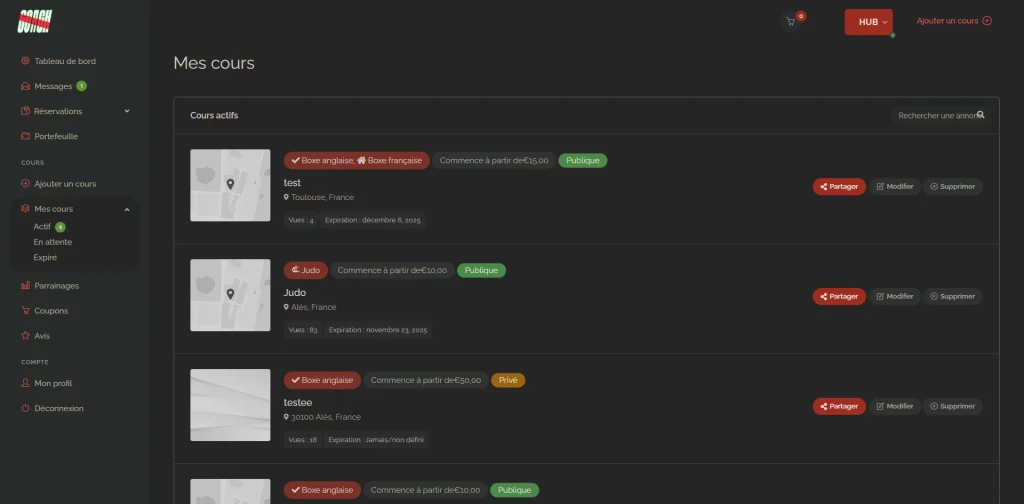Click the location pin next to Alès, France

[286, 307]
